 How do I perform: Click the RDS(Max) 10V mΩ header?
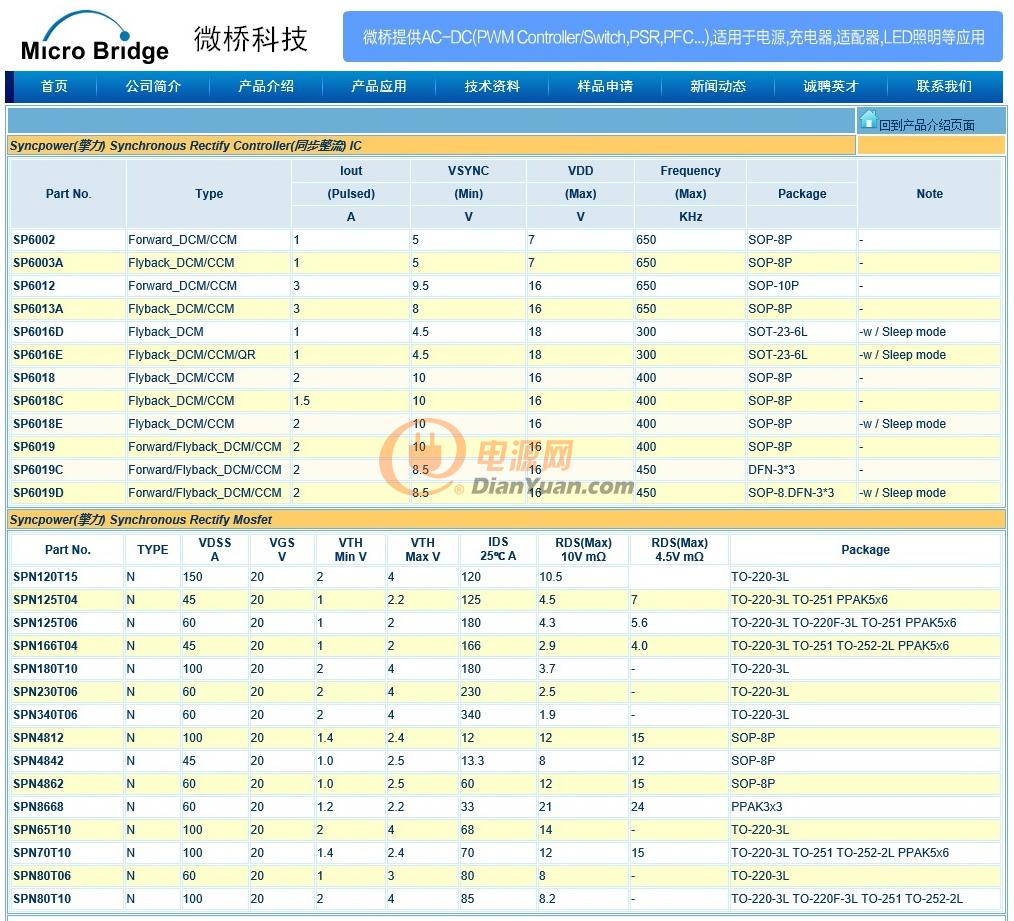coord(583,549)
